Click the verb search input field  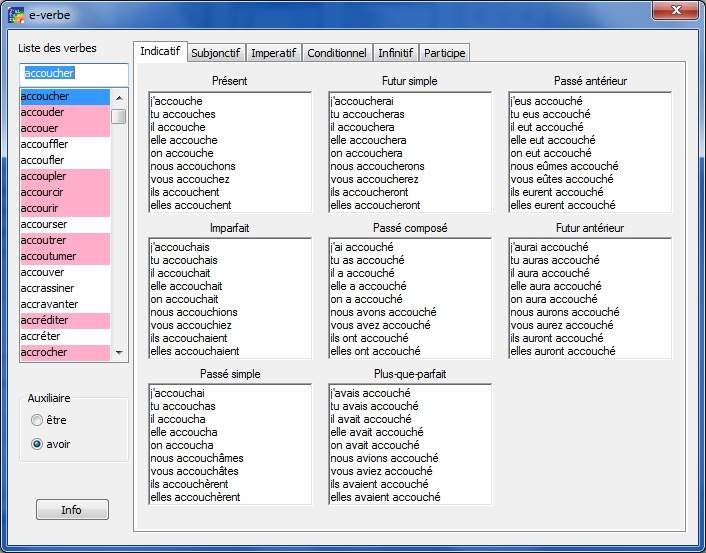(x=74, y=73)
